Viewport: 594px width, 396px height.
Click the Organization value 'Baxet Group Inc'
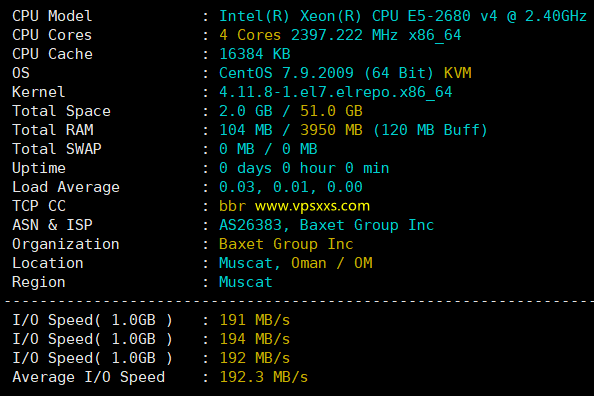[286, 244]
